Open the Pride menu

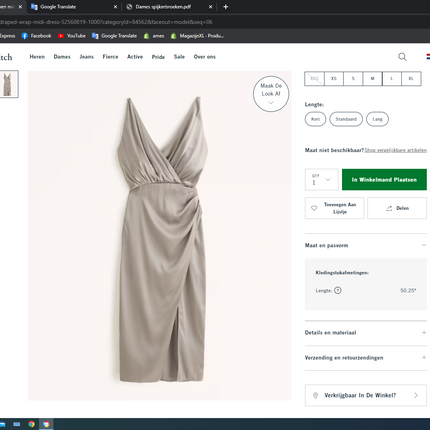[158, 57]
